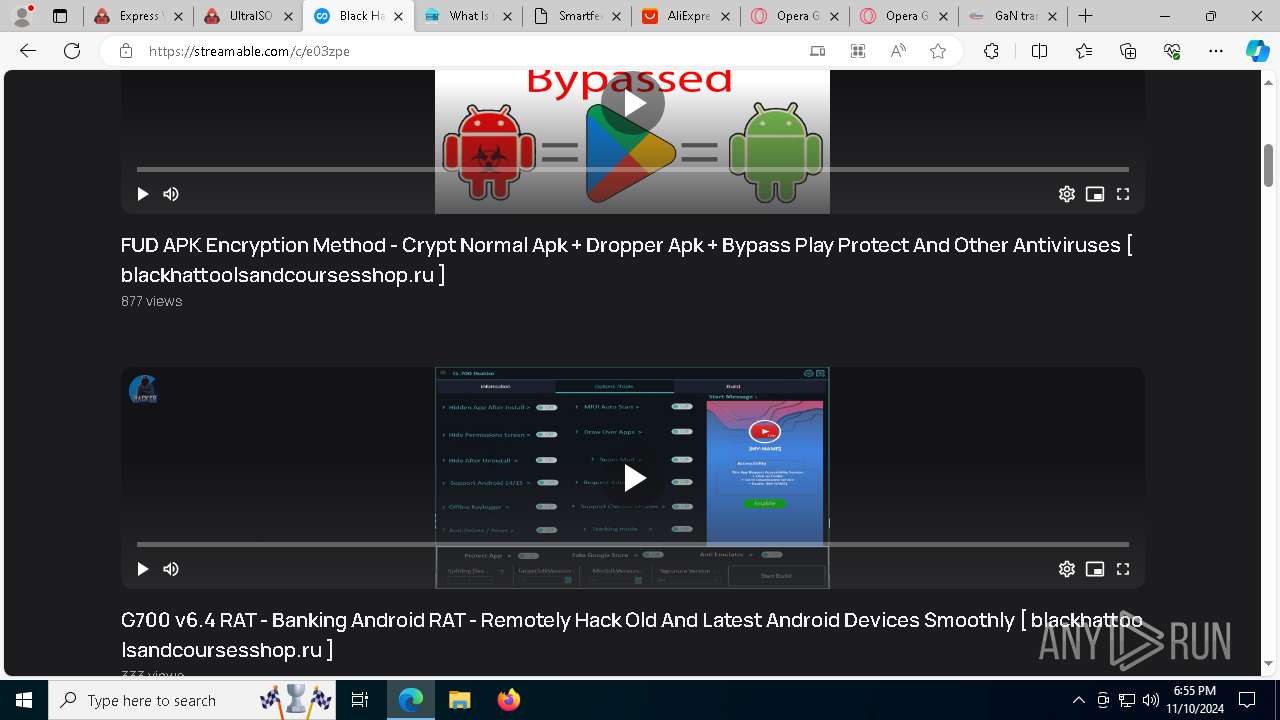
Task: Add this page to favorites star
Action: (x=938, y=51)
